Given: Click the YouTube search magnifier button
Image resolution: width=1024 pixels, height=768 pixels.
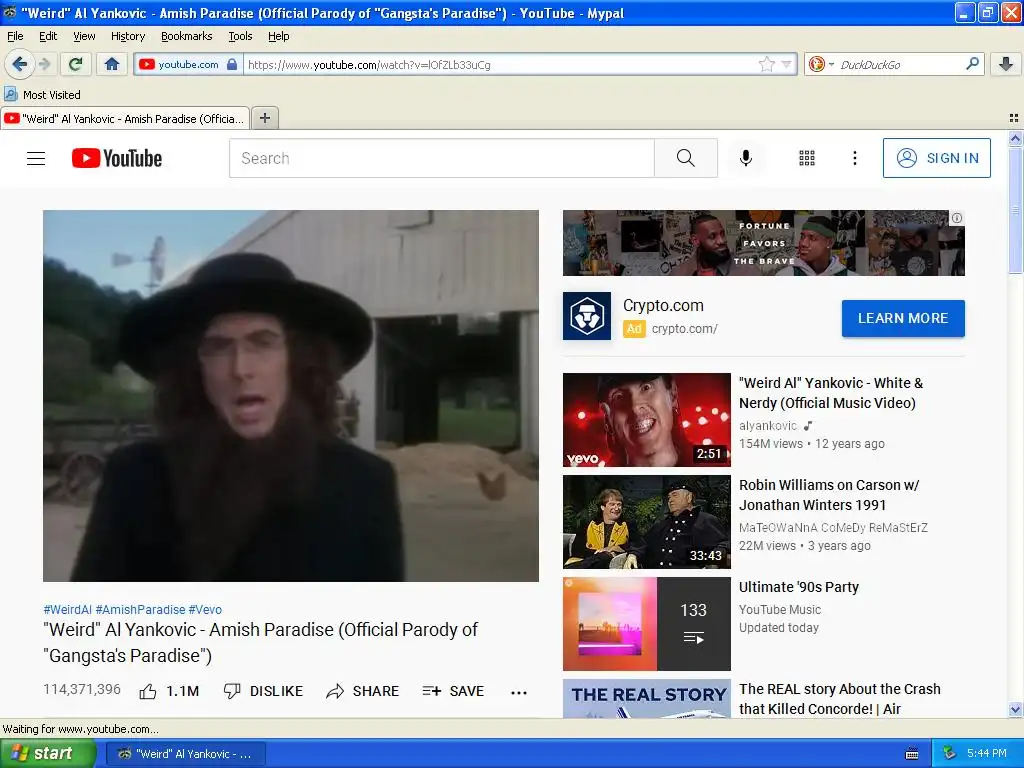Looking at the screenshot, I should click(686, 158).
